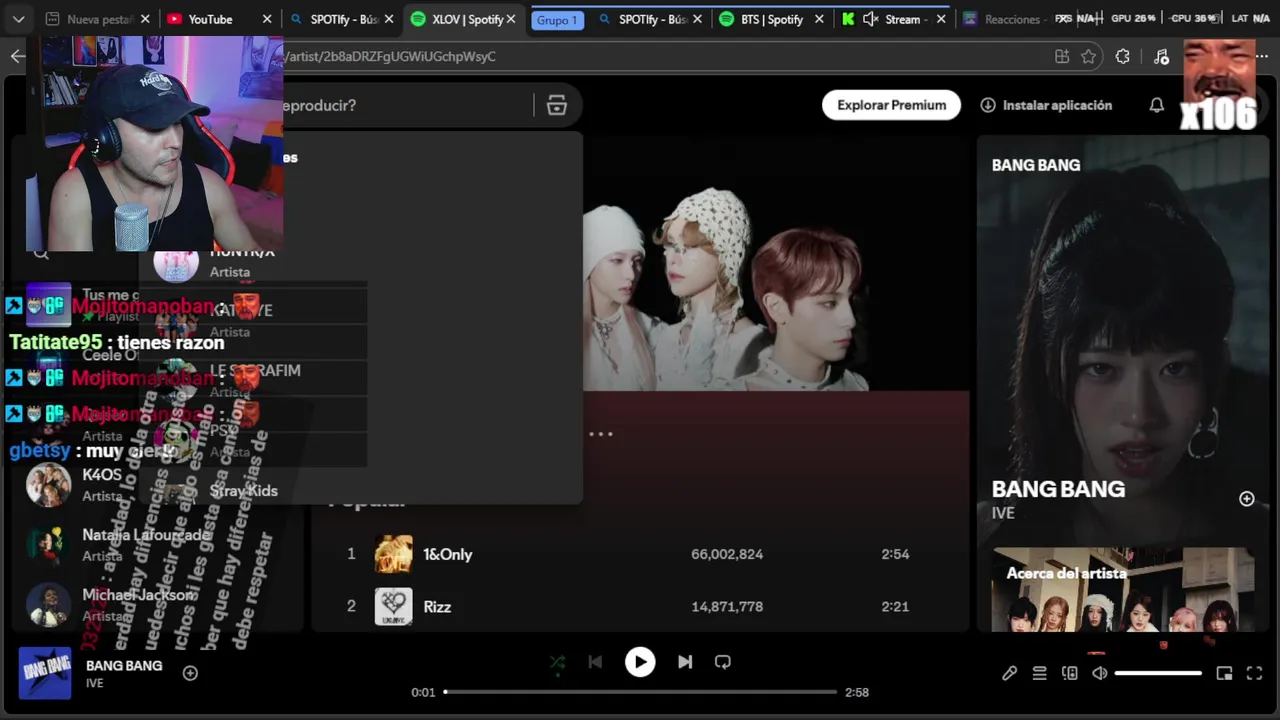Open install app icon in address bar
The width and height of the screenshot is (1280, 720).
(1062, 57)
